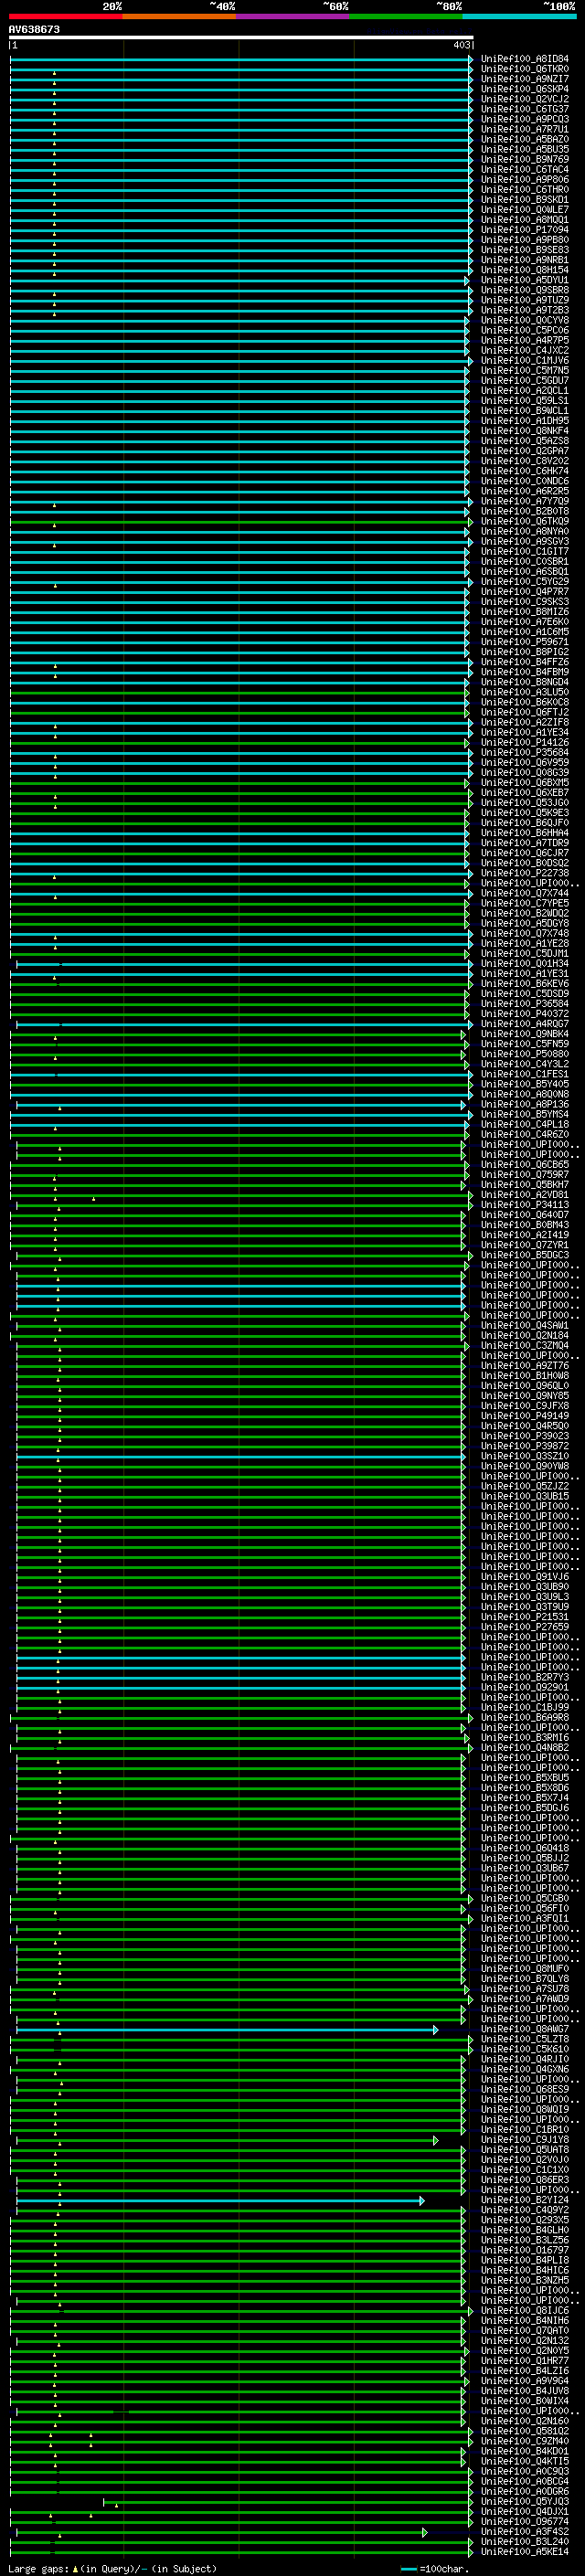This screenshot has width=585, height=2576.
Task: Select hit label UniRef100_C1GIT7
Action: pyautogui.click(x=525, y=552)
